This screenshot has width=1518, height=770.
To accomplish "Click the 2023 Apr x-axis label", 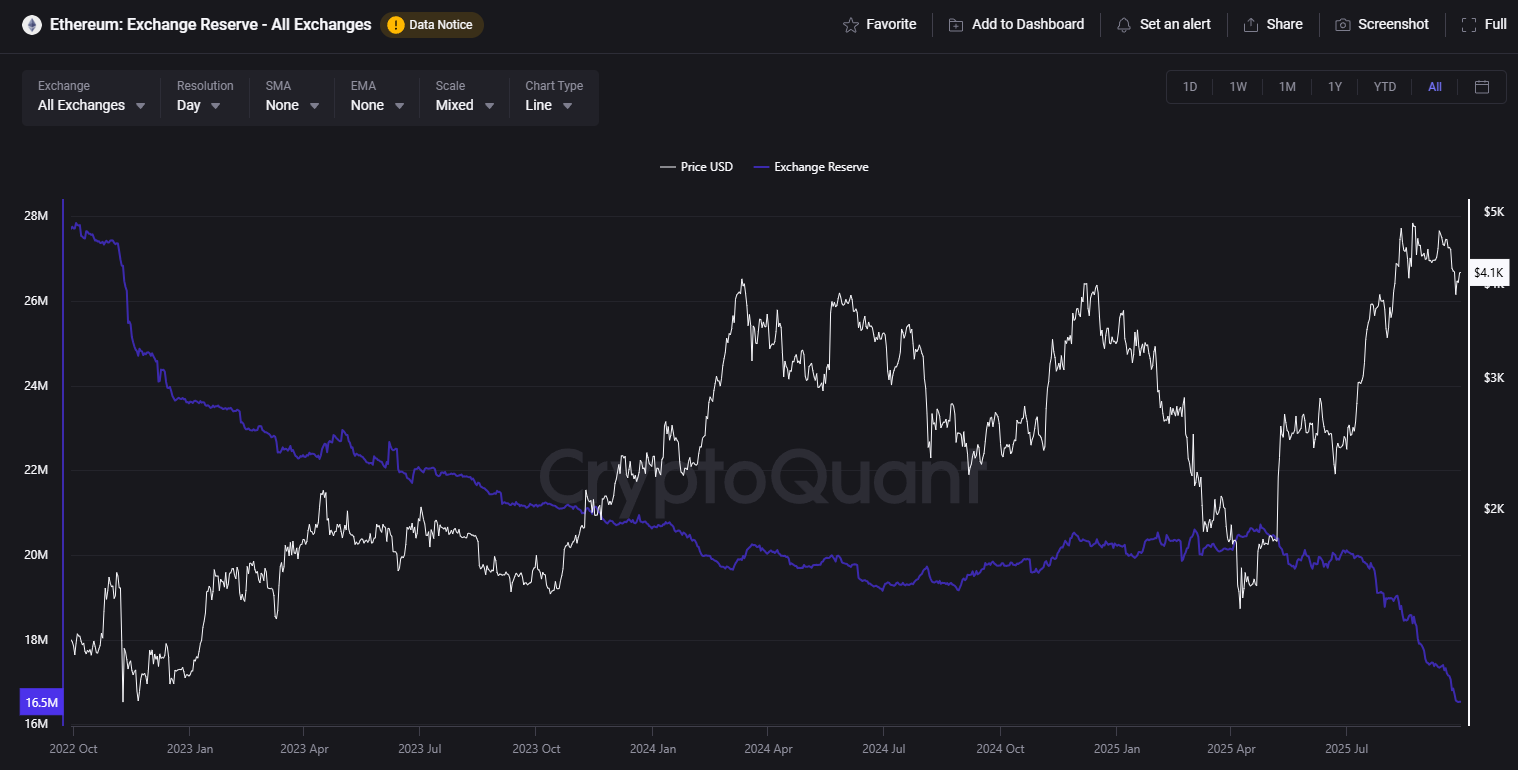I will (x=305, y=748).
